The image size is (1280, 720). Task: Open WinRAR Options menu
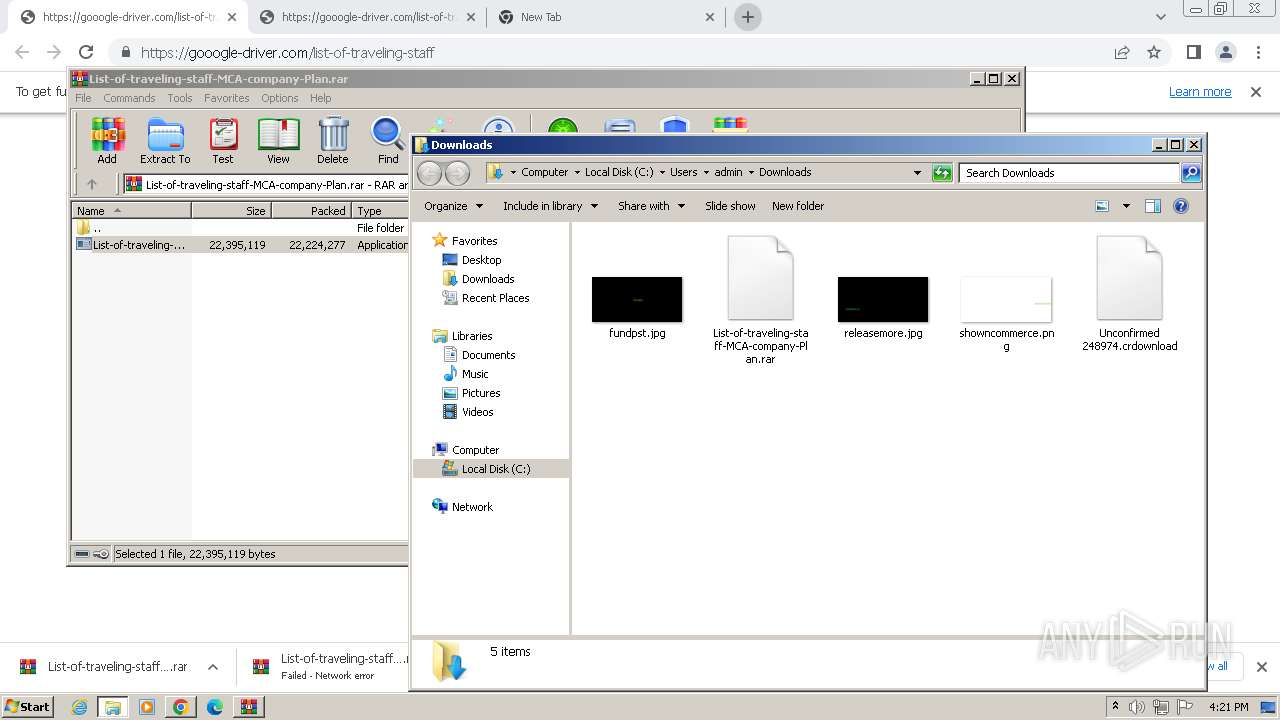[280, 98]
